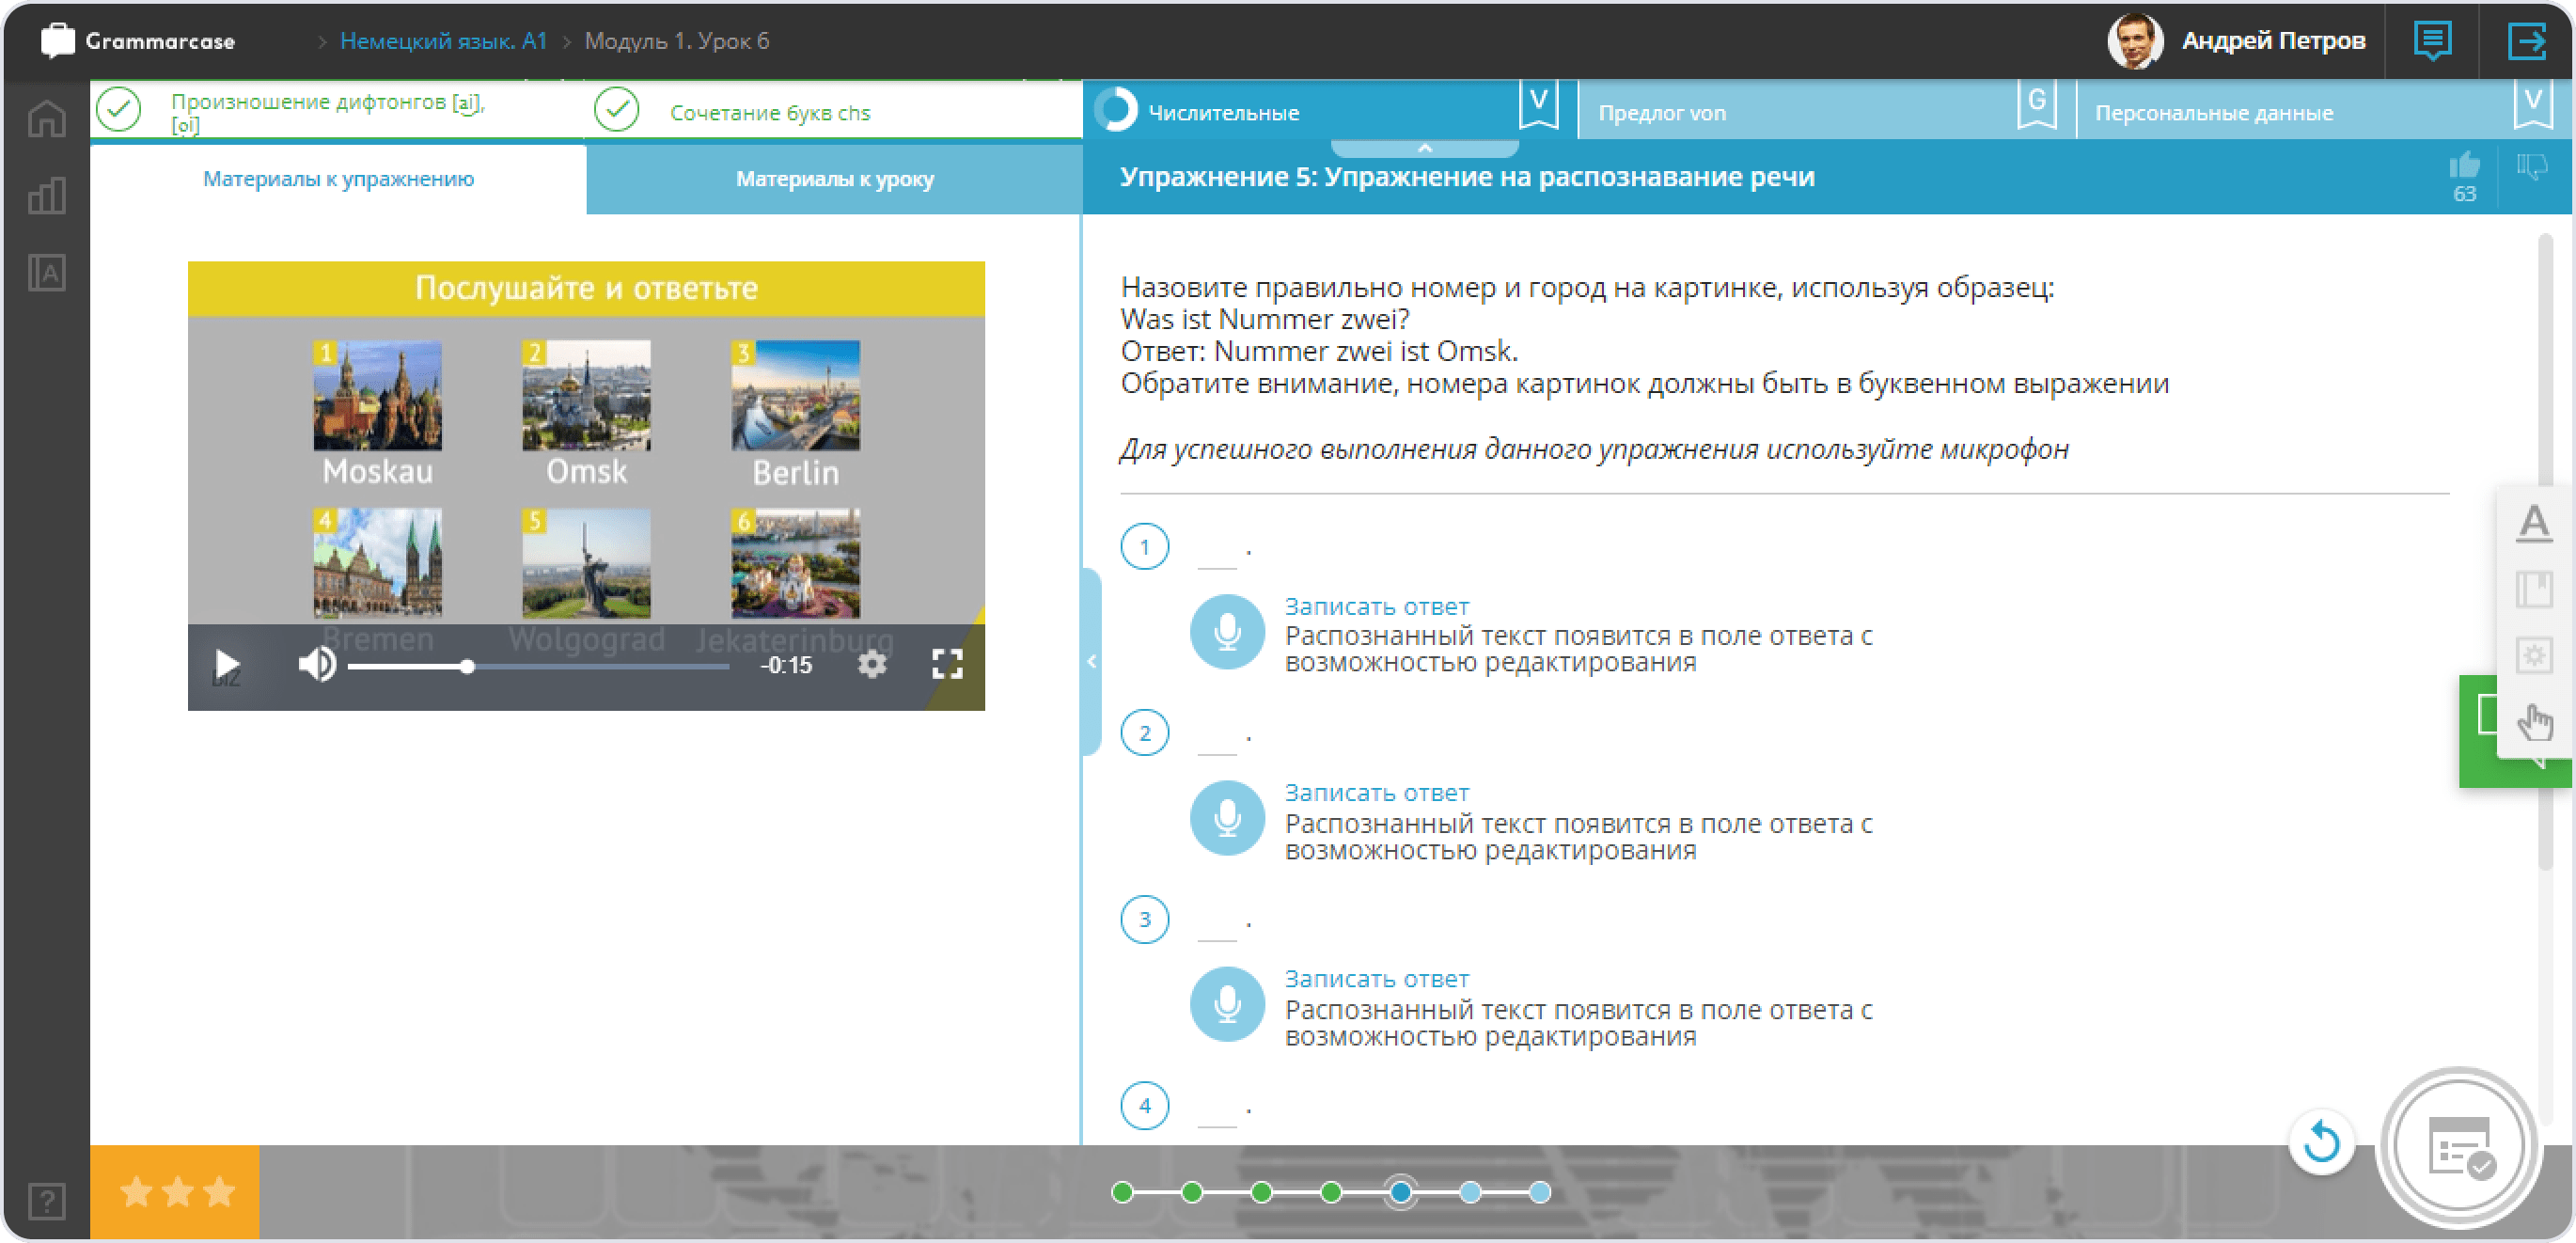
Task: Click the exercise vertical scrollbar
Action: 2545,550
